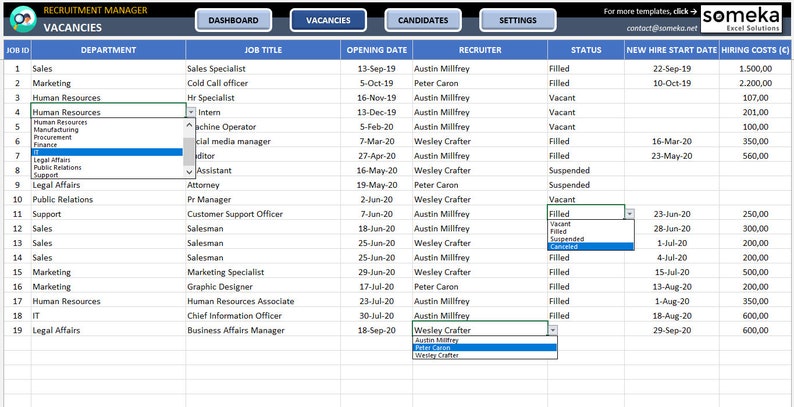Screen dimensions: 794x407
Task: Click the 'For more templates, click' link
Action: coord(650,11)
